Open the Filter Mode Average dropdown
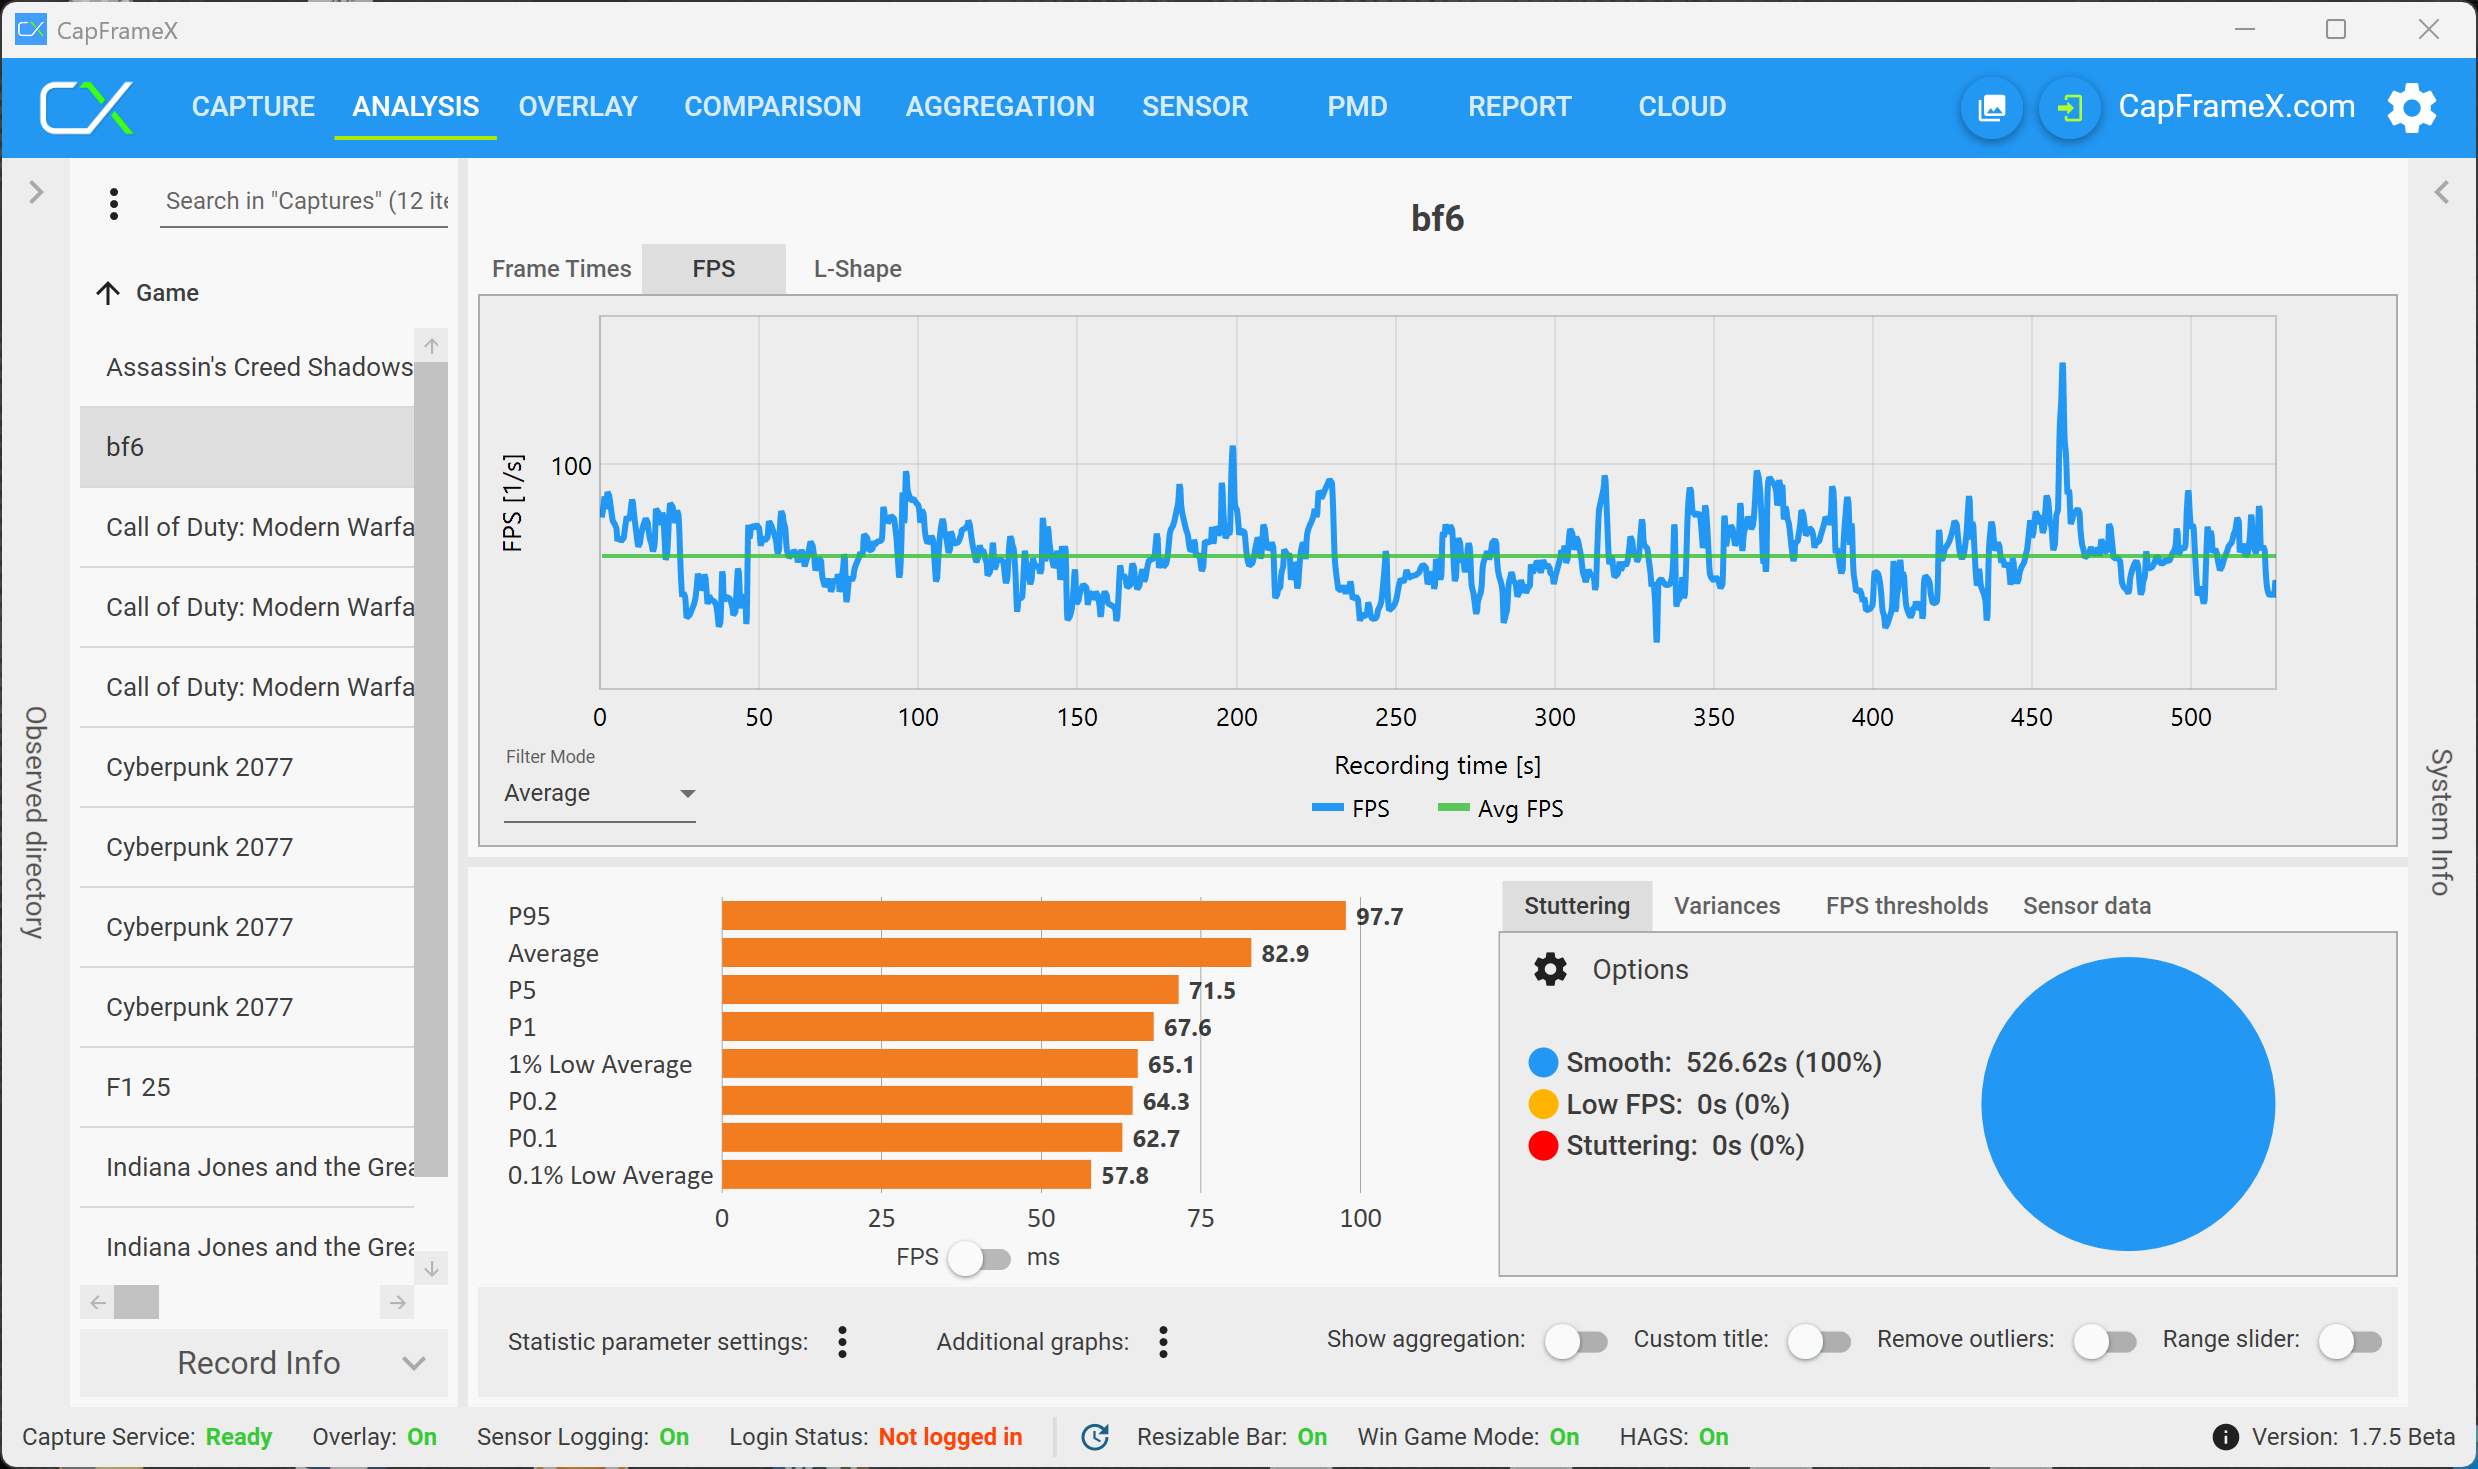Viewport: 2478px width, 1469px height. point(599,793)
